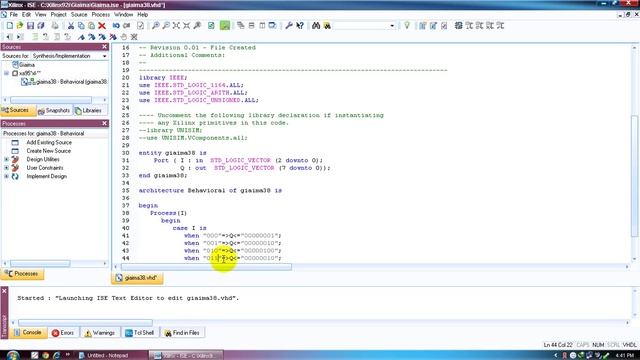Click the Undo toolbar icon

[116, 26]
